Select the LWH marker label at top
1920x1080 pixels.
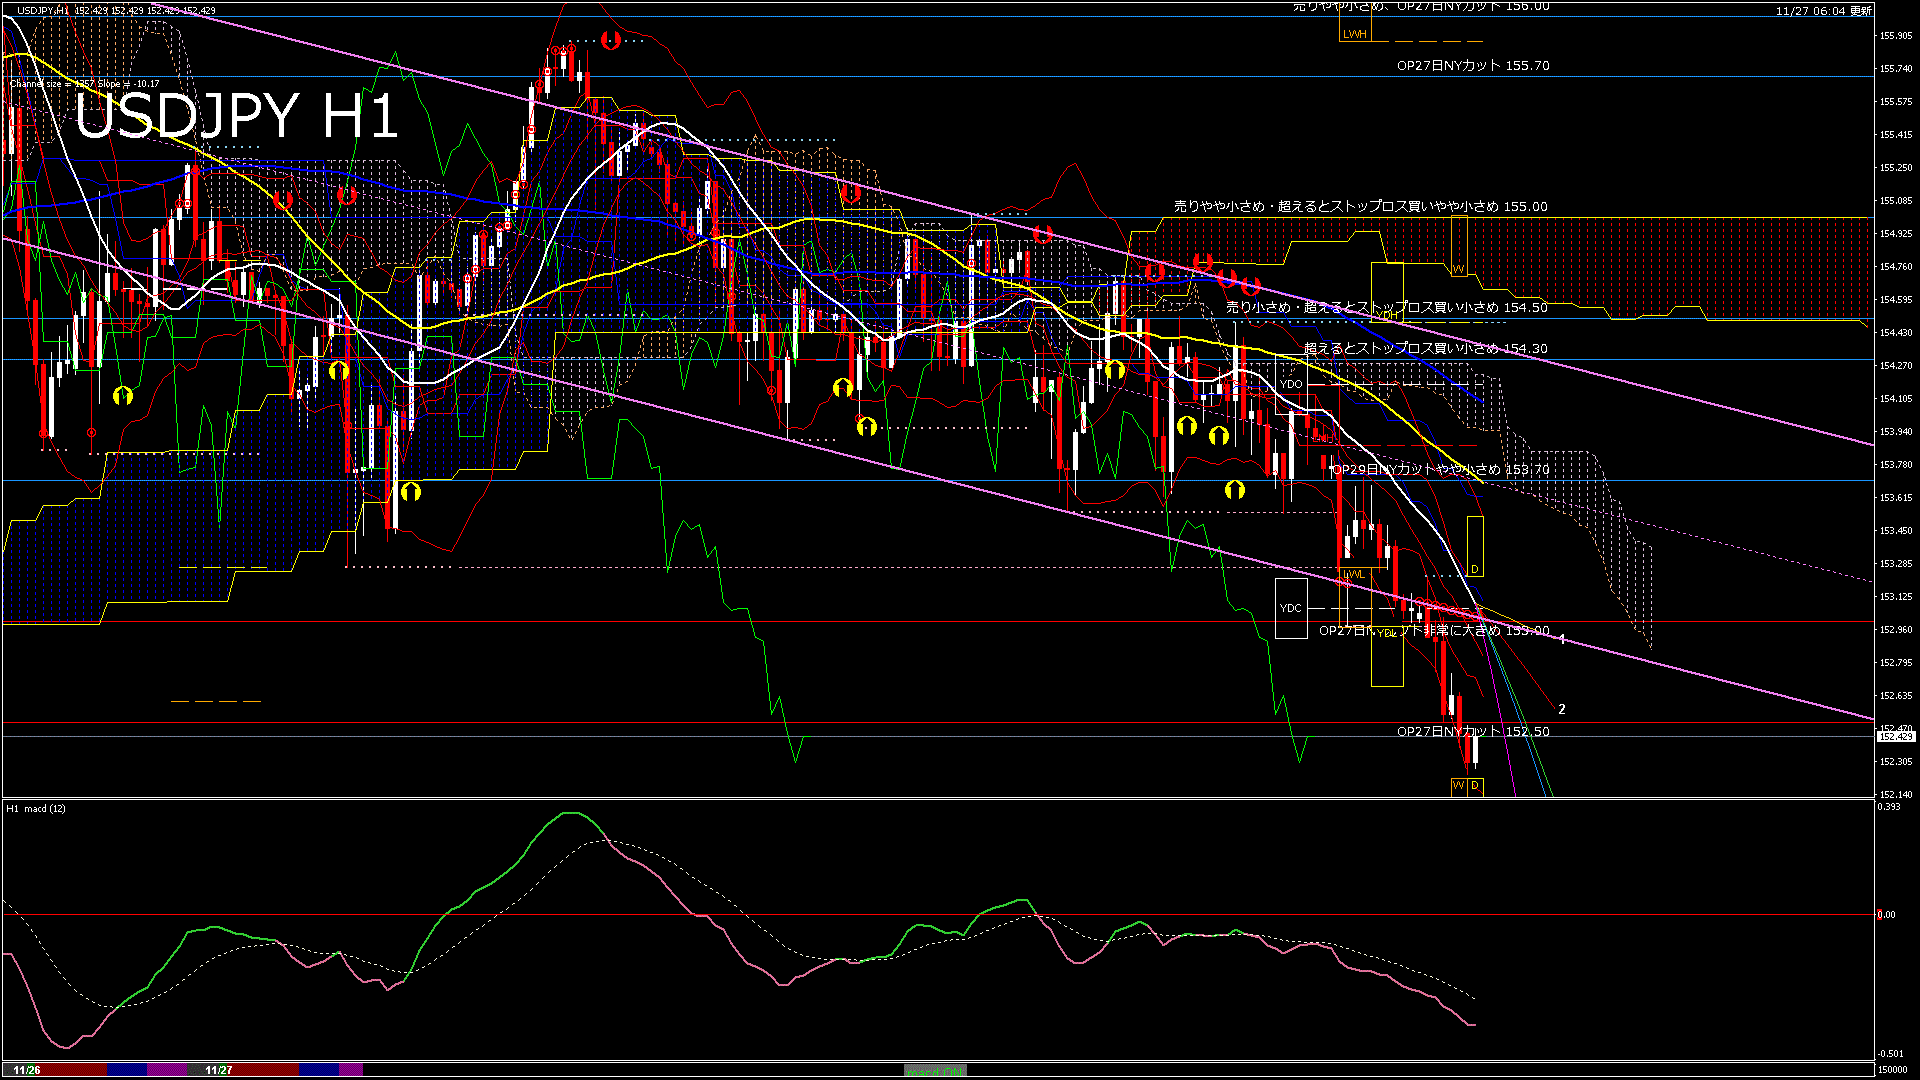pos(1354,34)
